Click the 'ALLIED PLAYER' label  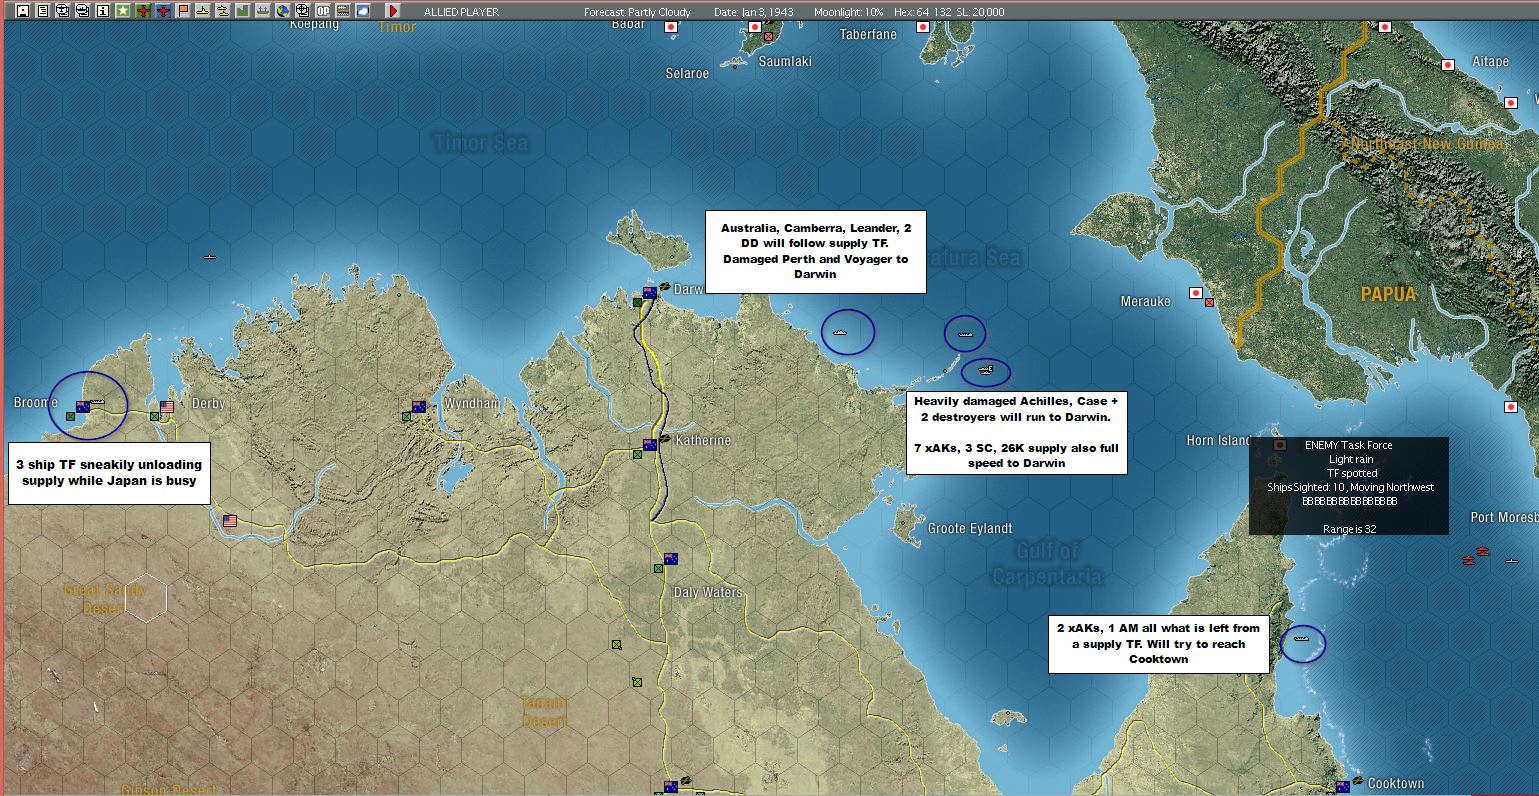(461, 12)
